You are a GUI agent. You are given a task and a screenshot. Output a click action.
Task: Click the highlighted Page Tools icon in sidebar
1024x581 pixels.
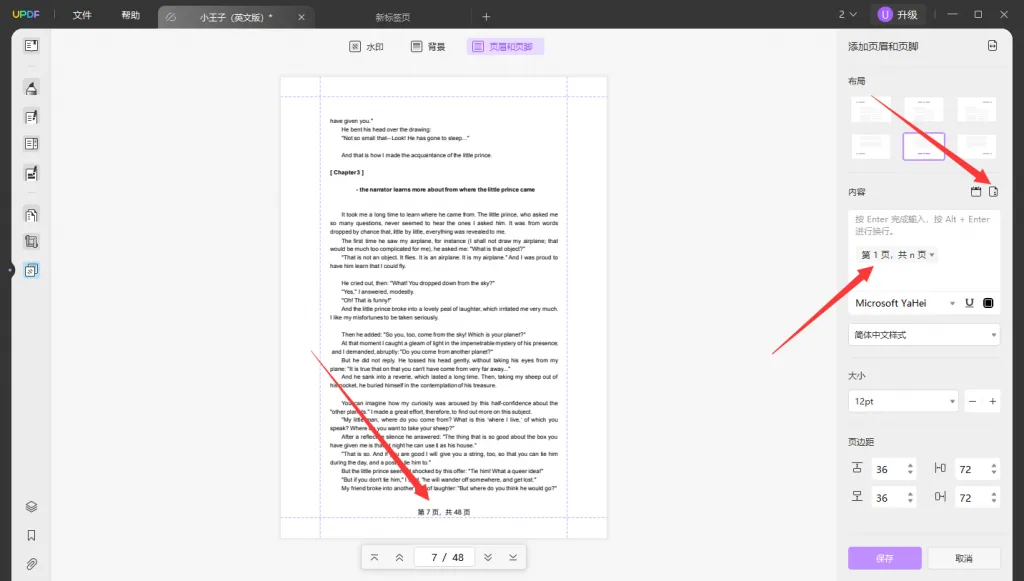(x=31, y=270)
